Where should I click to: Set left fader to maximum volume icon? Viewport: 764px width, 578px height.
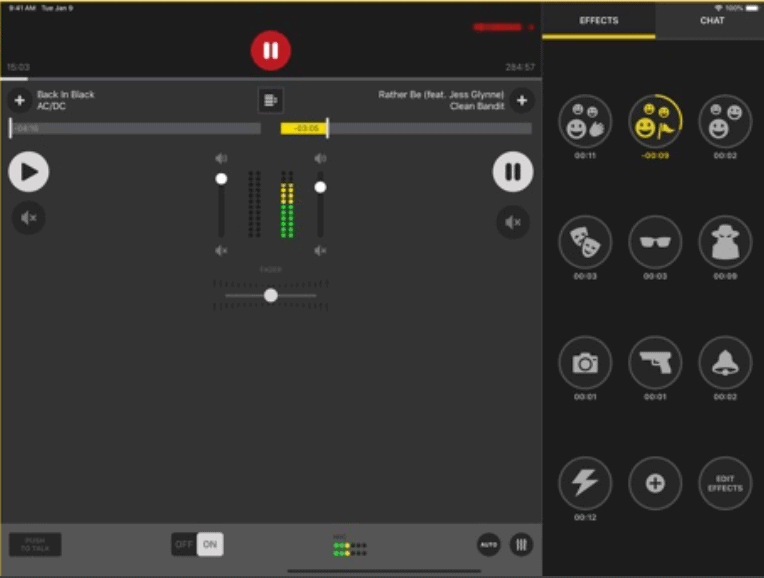221,158
